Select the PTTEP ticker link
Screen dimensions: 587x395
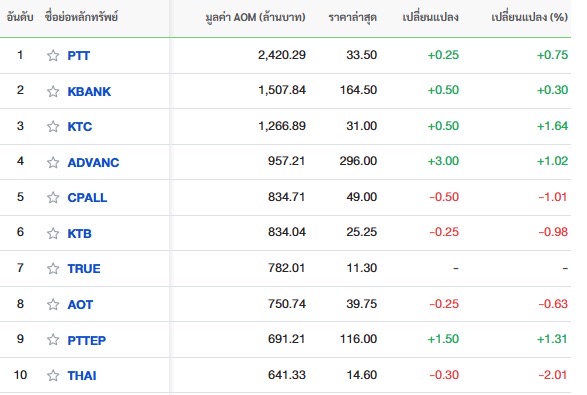point(86,340)
